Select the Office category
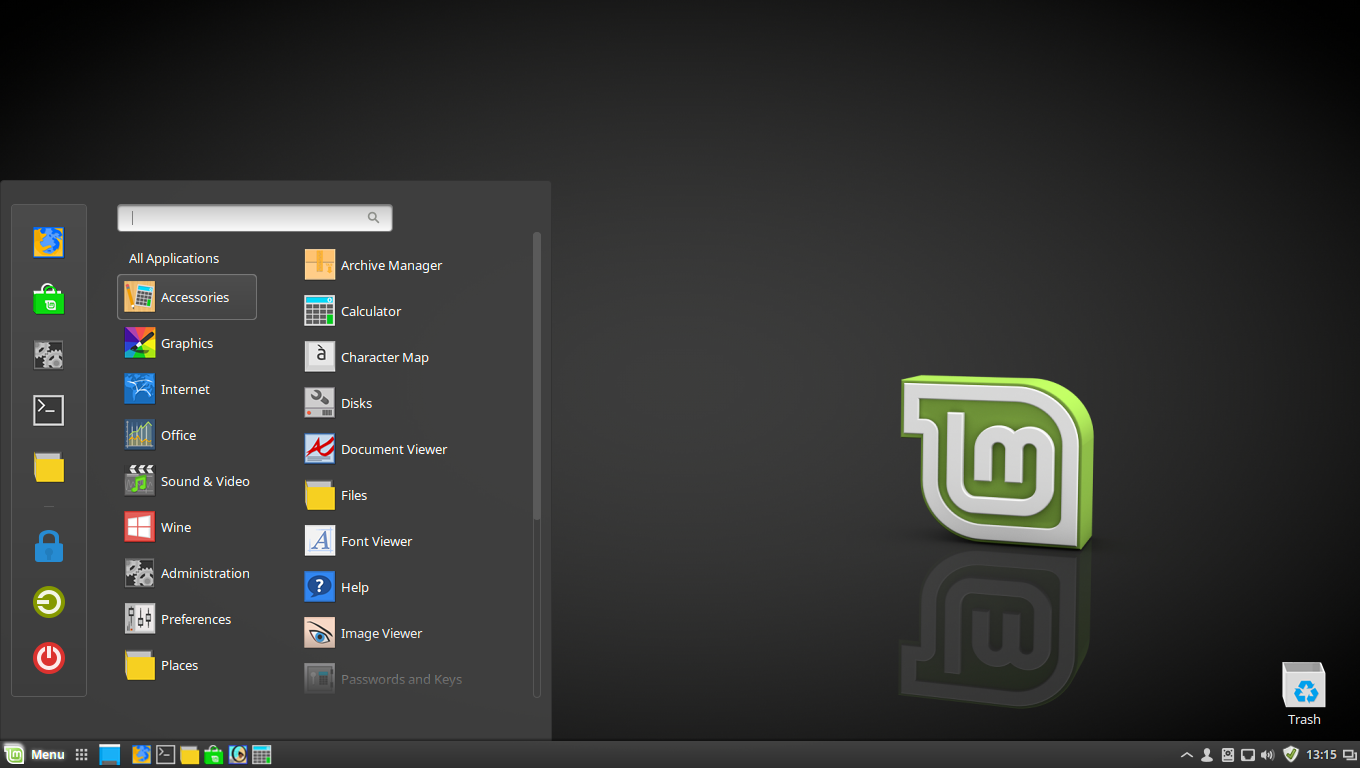Screen dimensions: 1360x768 [x=187, y=435]
